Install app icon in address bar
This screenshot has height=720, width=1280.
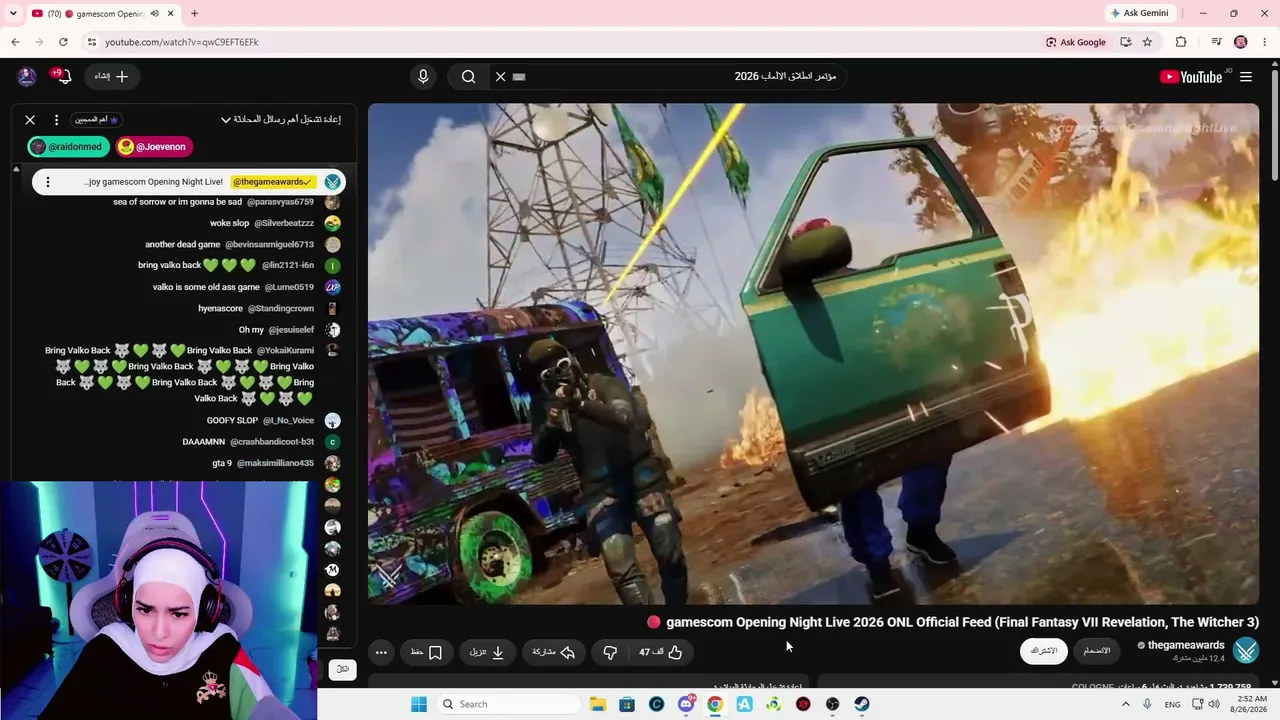(1126, 42)
